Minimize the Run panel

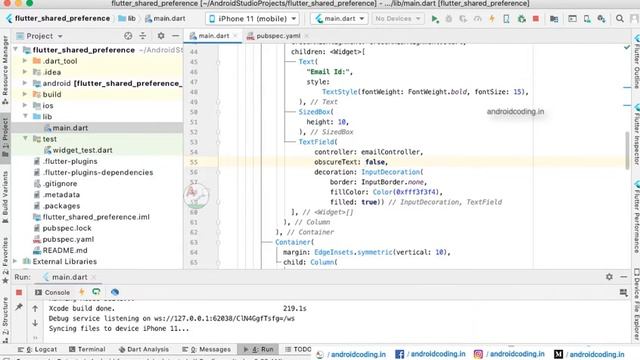tap(623, 277)
